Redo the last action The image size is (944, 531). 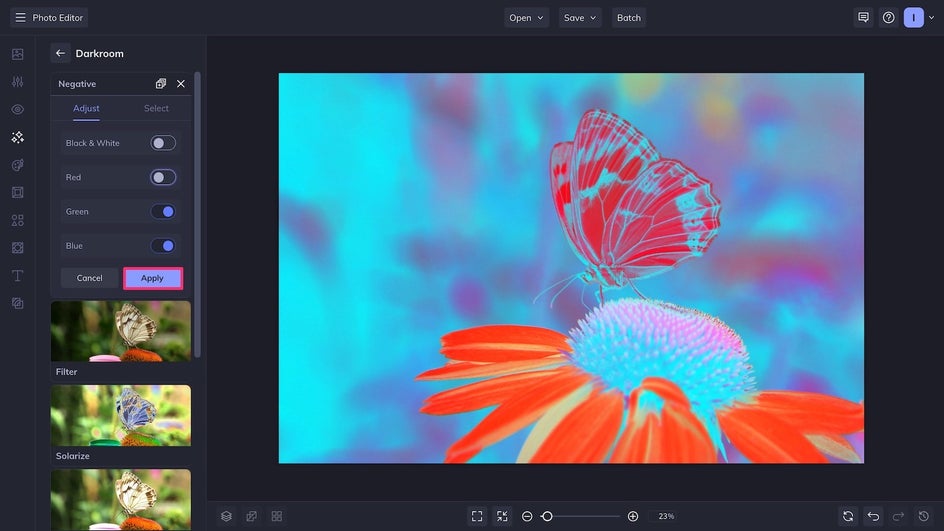[x=898, y=516]
